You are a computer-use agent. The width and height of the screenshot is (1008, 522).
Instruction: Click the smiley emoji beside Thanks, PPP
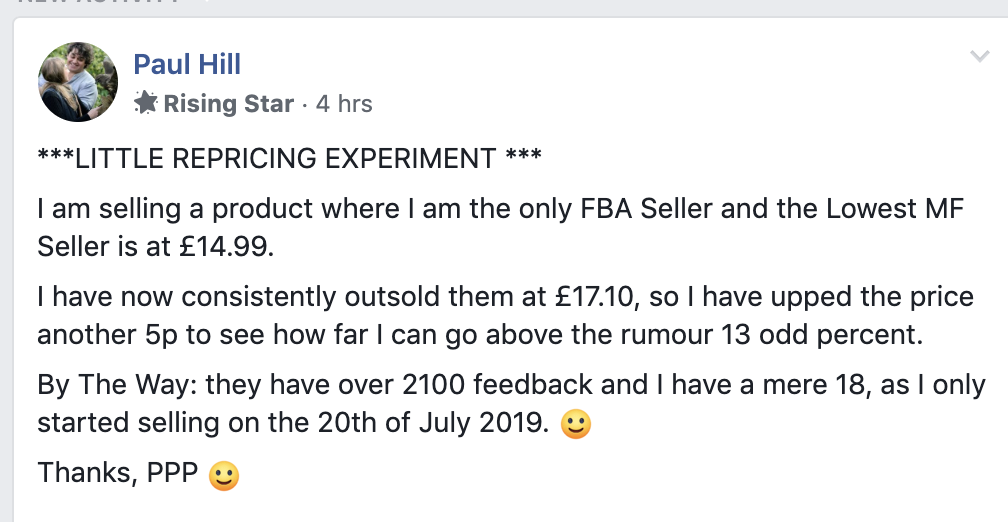click(225, 476)
